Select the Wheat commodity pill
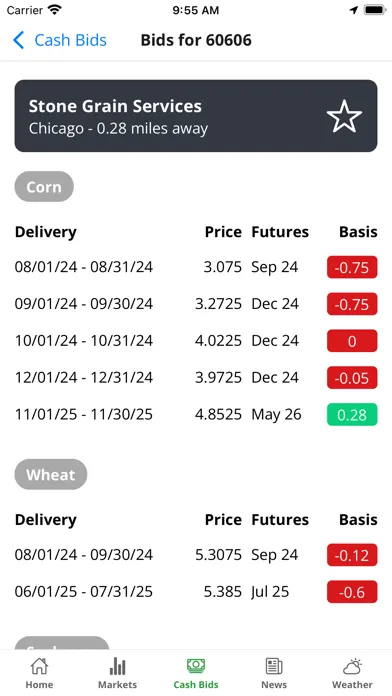This screenshot has width=392, height=696. (x=51, y=475)
